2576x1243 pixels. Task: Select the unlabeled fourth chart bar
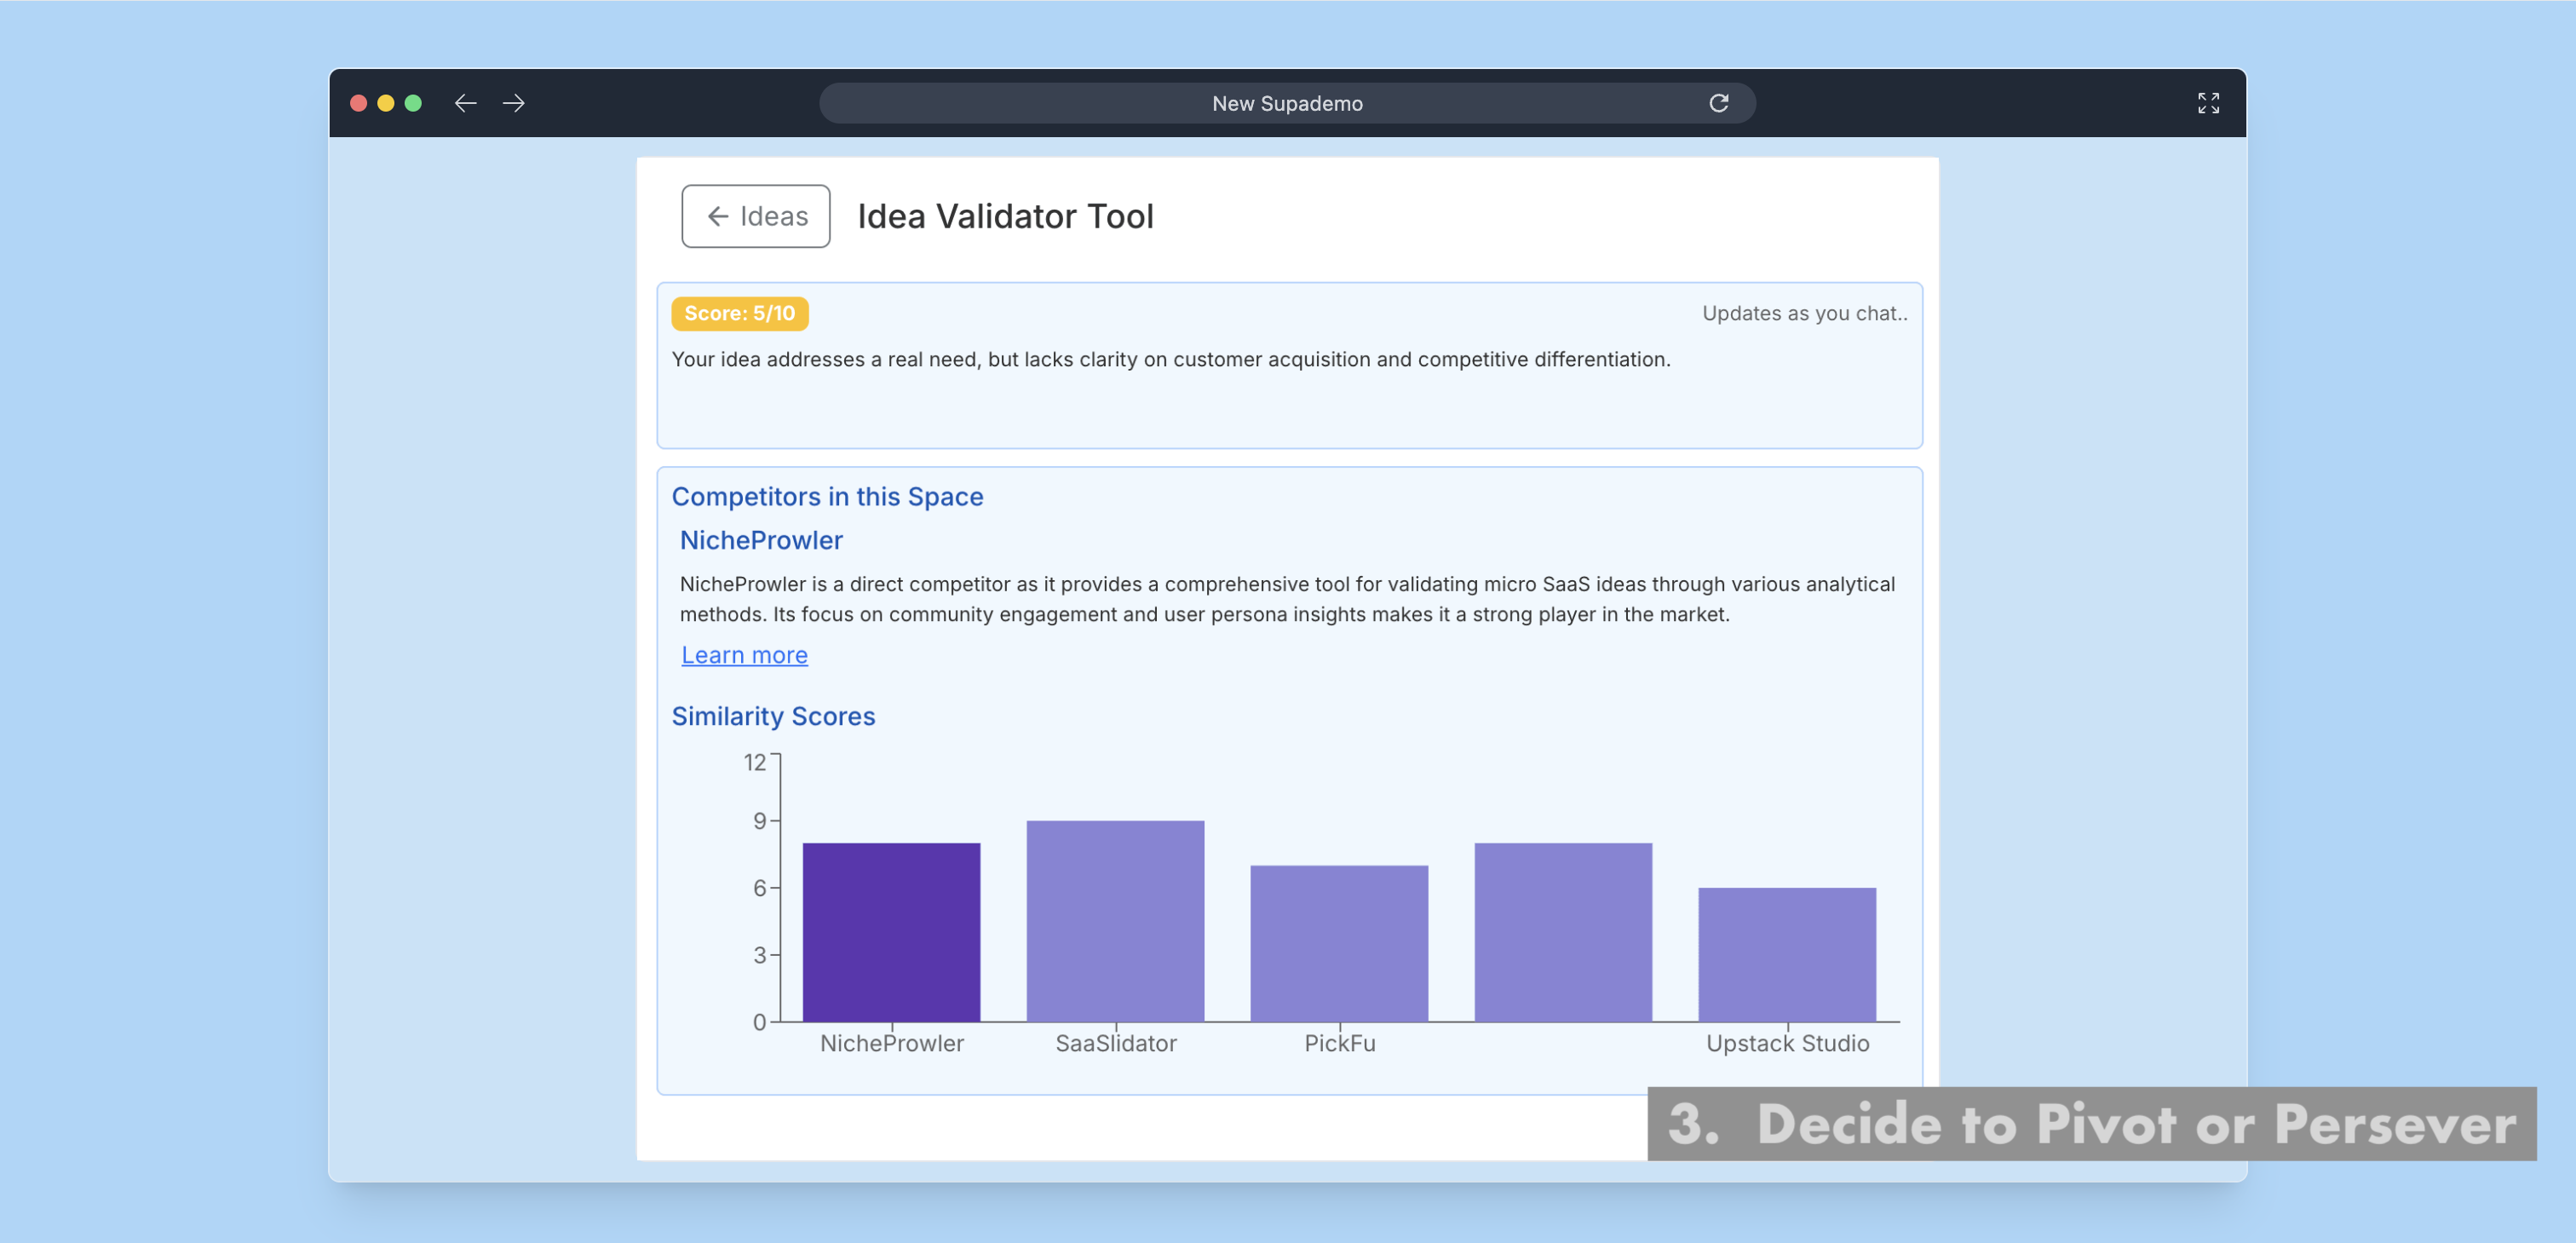pyautogui.click(x=1563, y=931)
